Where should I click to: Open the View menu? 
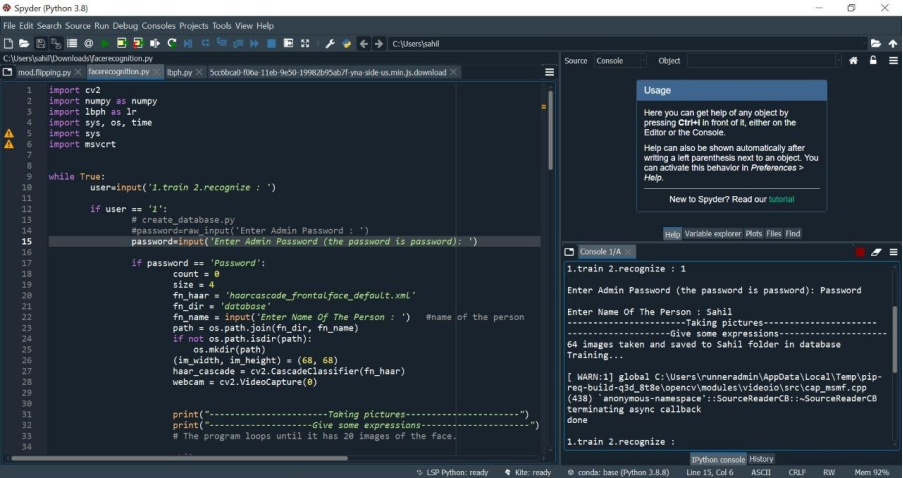pos(244,26)
